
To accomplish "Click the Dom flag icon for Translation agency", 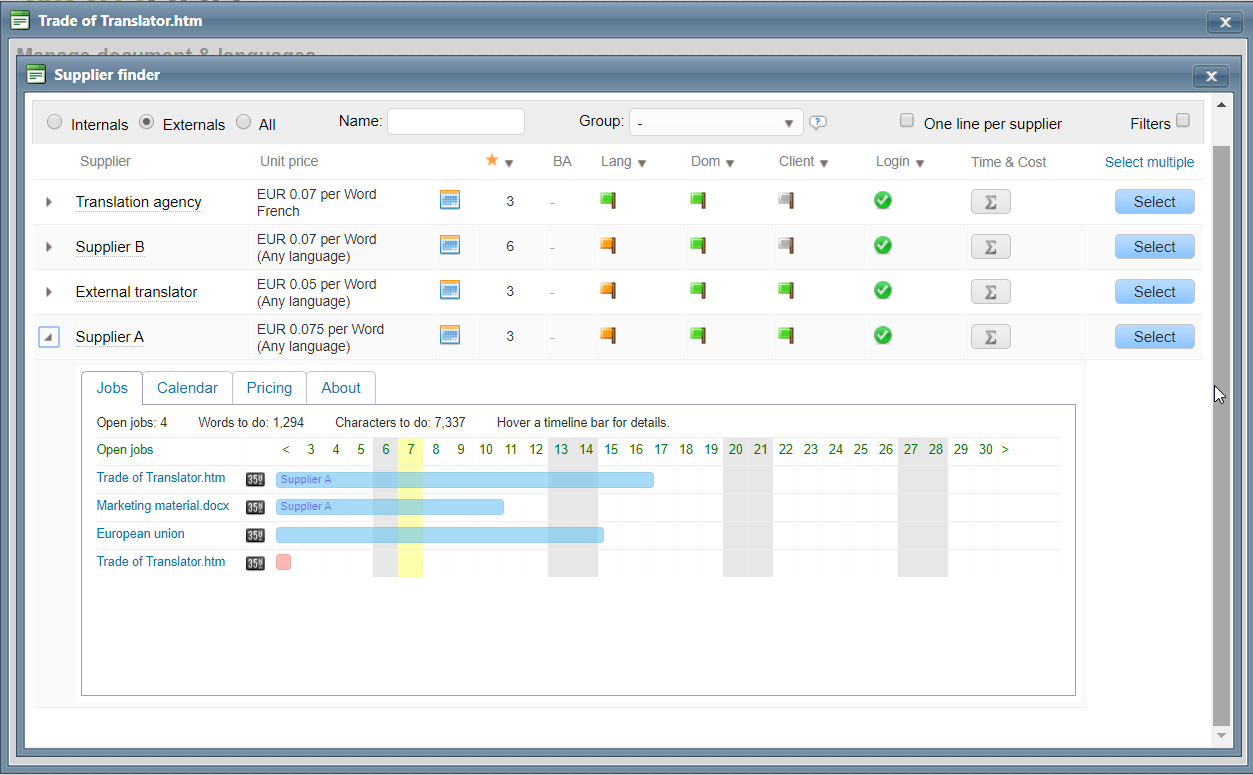I will click(698, 200).
